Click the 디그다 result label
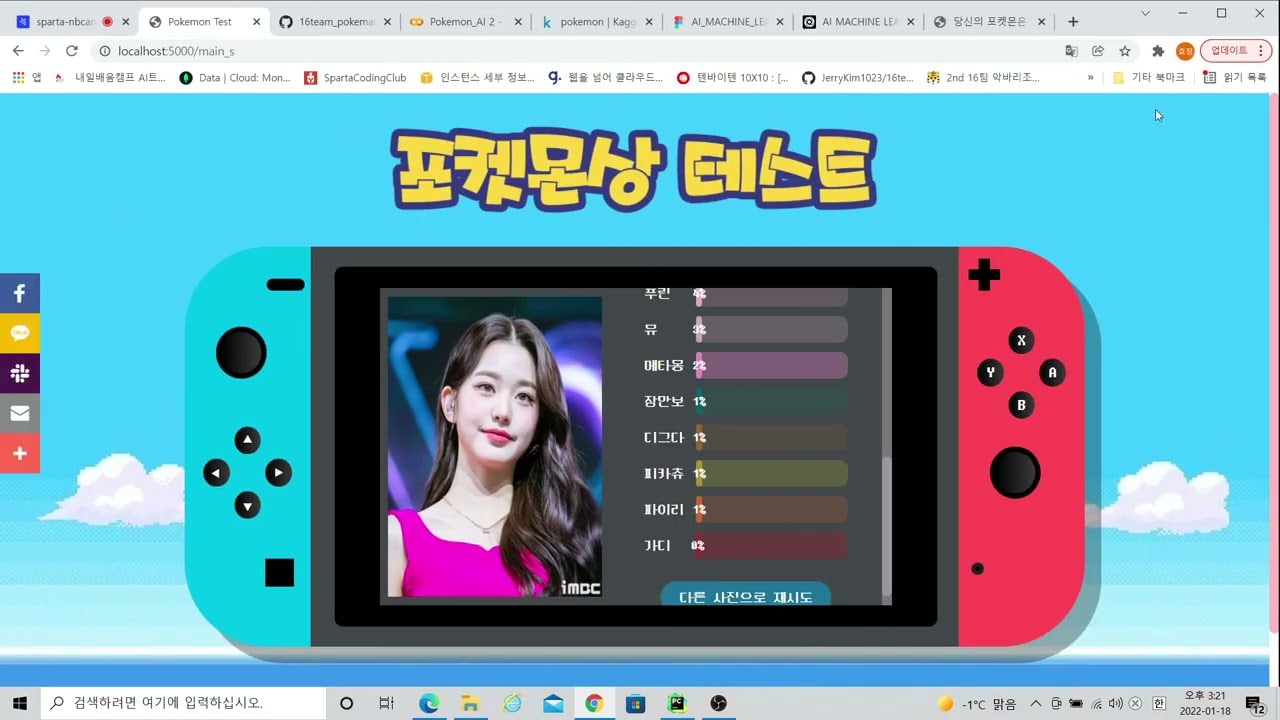The width and height of the screenshot is (1280, 720). 664,438
